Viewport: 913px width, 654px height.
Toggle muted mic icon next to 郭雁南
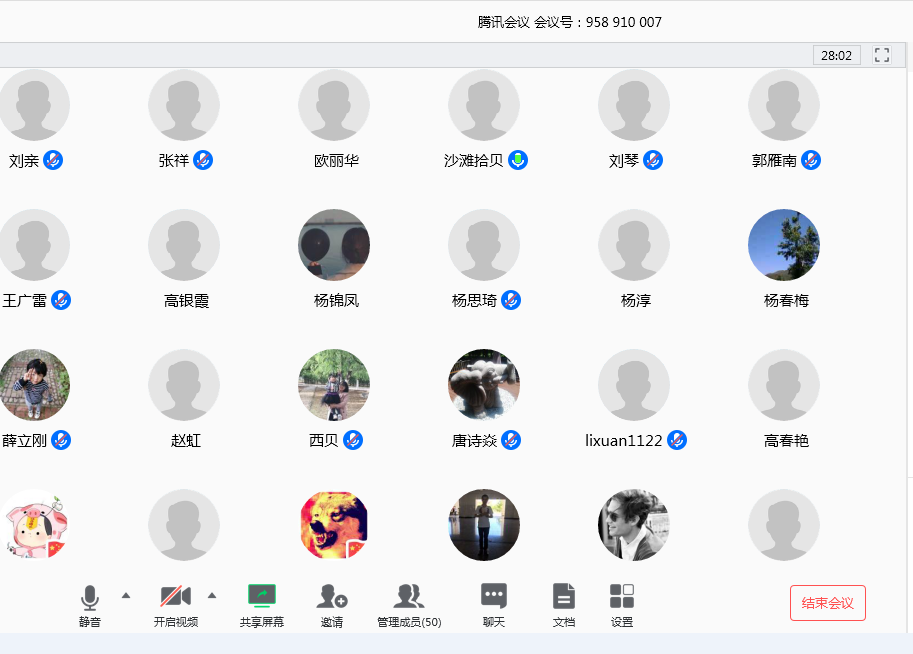811,160
